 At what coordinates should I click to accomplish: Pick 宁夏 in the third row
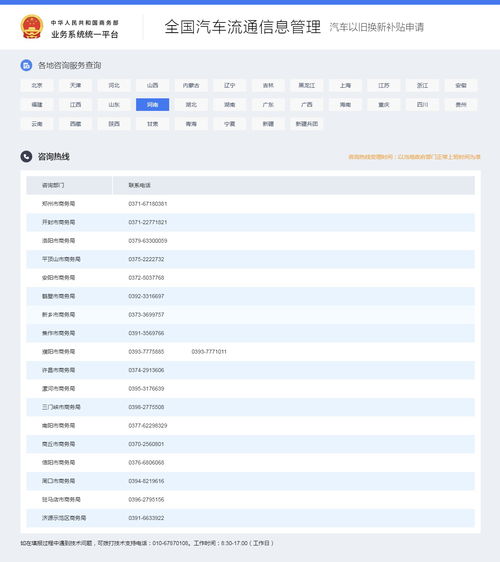pyautogui.click(x=229, y=124)
